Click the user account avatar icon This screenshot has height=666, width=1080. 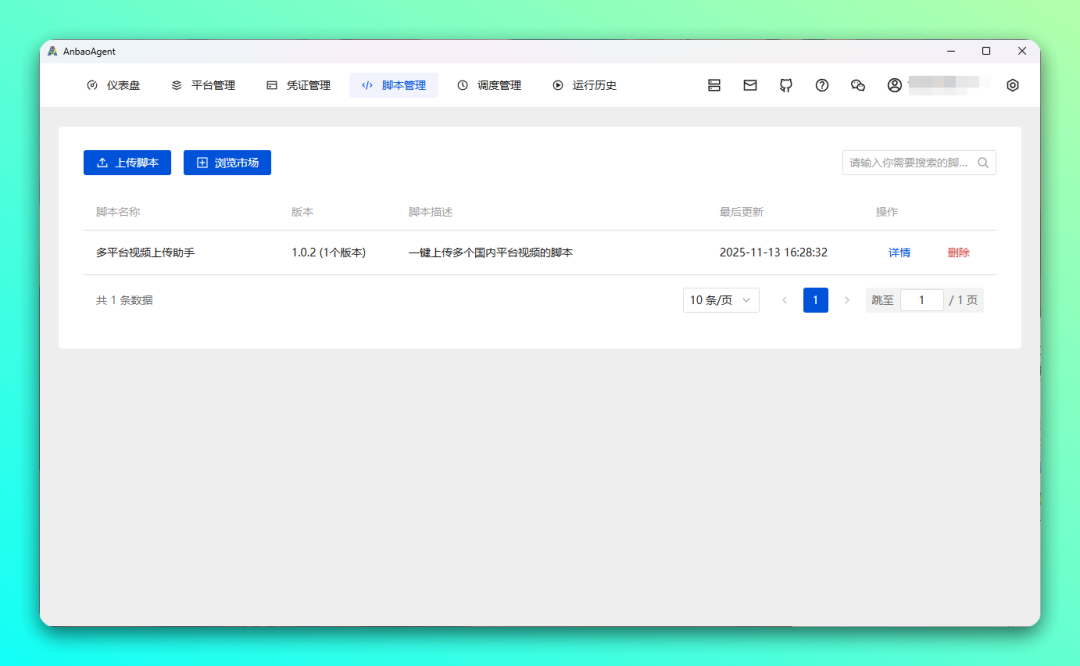[894, 86]
